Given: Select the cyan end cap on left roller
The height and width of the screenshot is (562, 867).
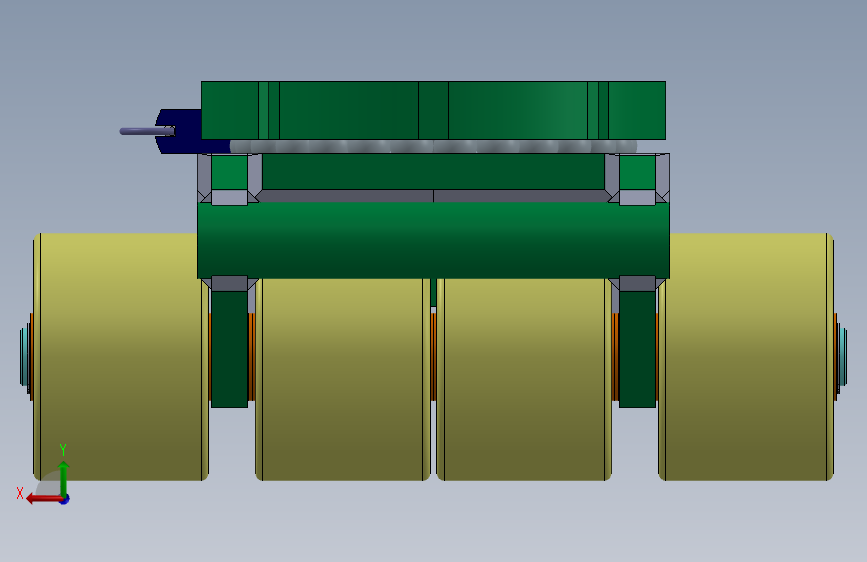Looking at the screenshot, I should [24, 356].
